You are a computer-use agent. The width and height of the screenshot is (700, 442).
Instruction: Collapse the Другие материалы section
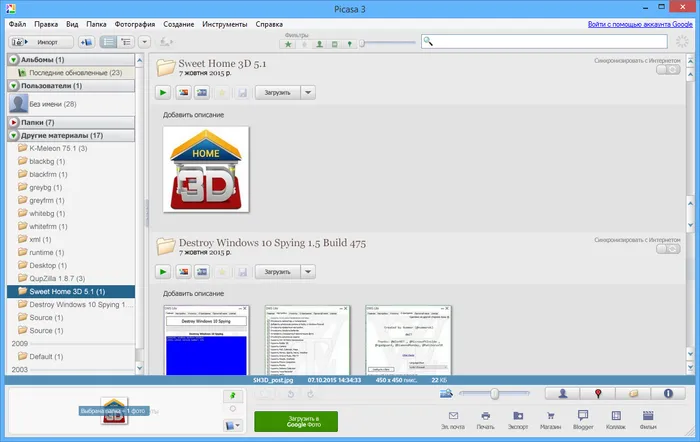tap(14, 135)
